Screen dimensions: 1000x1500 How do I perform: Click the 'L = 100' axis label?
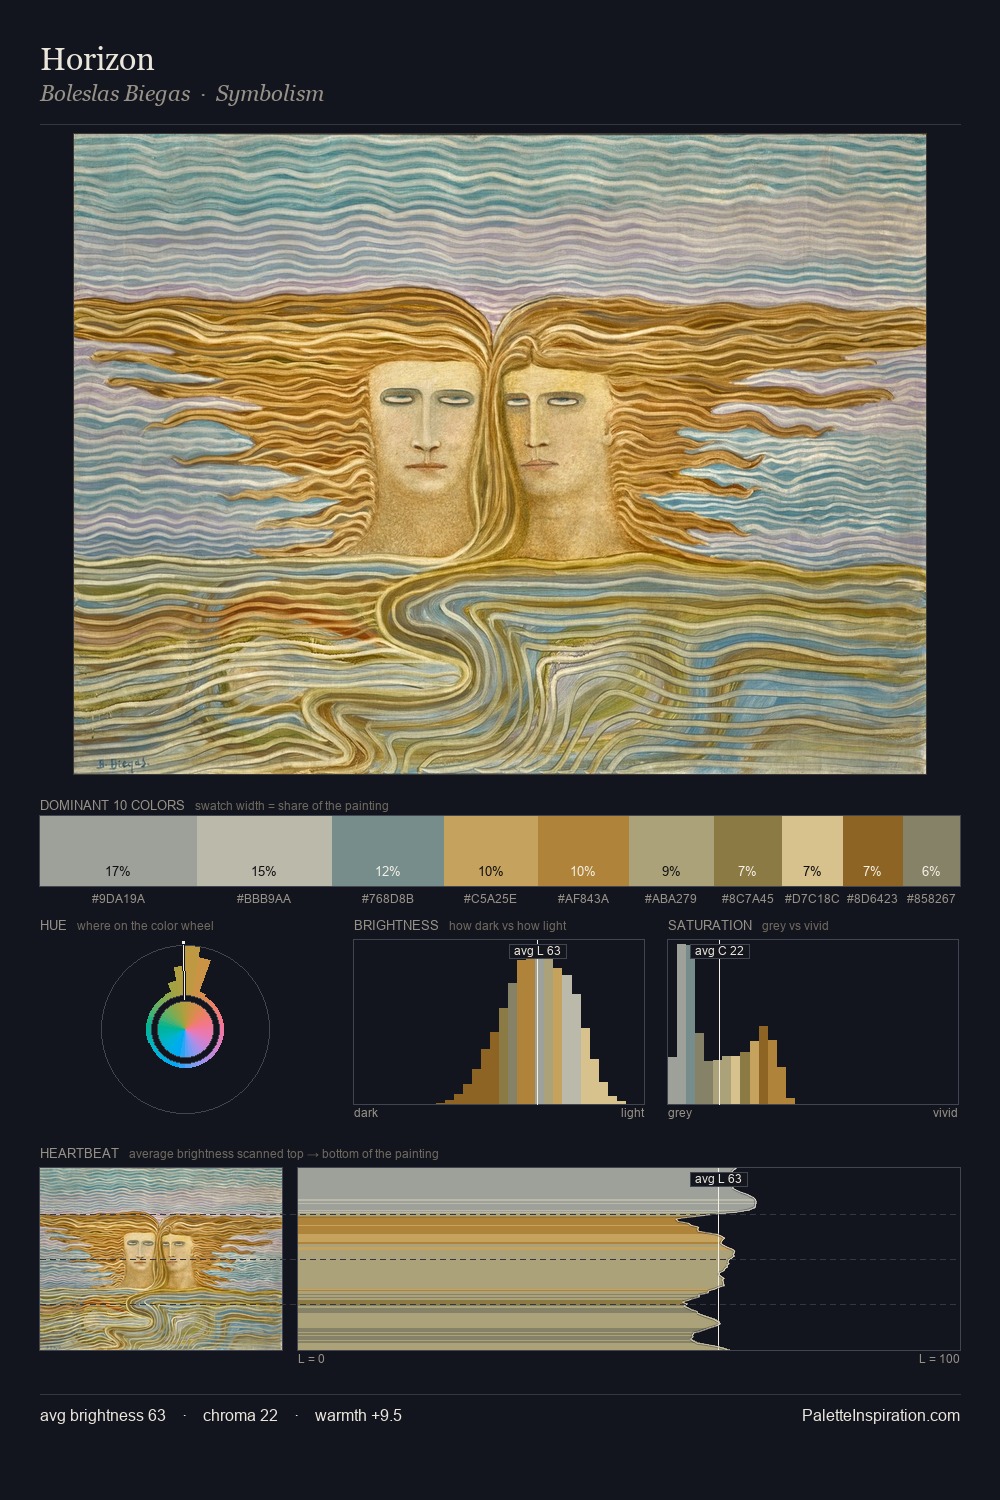click(x=939, y=1358)
